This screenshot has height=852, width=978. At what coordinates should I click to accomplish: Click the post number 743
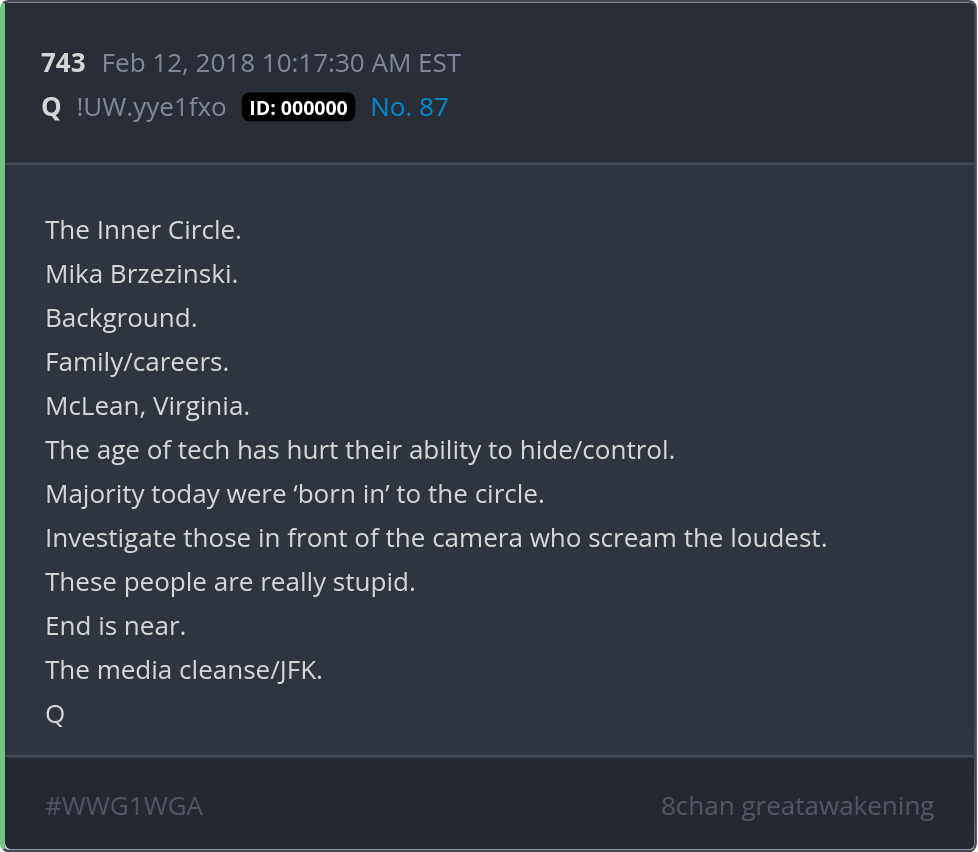coord(63,64)
